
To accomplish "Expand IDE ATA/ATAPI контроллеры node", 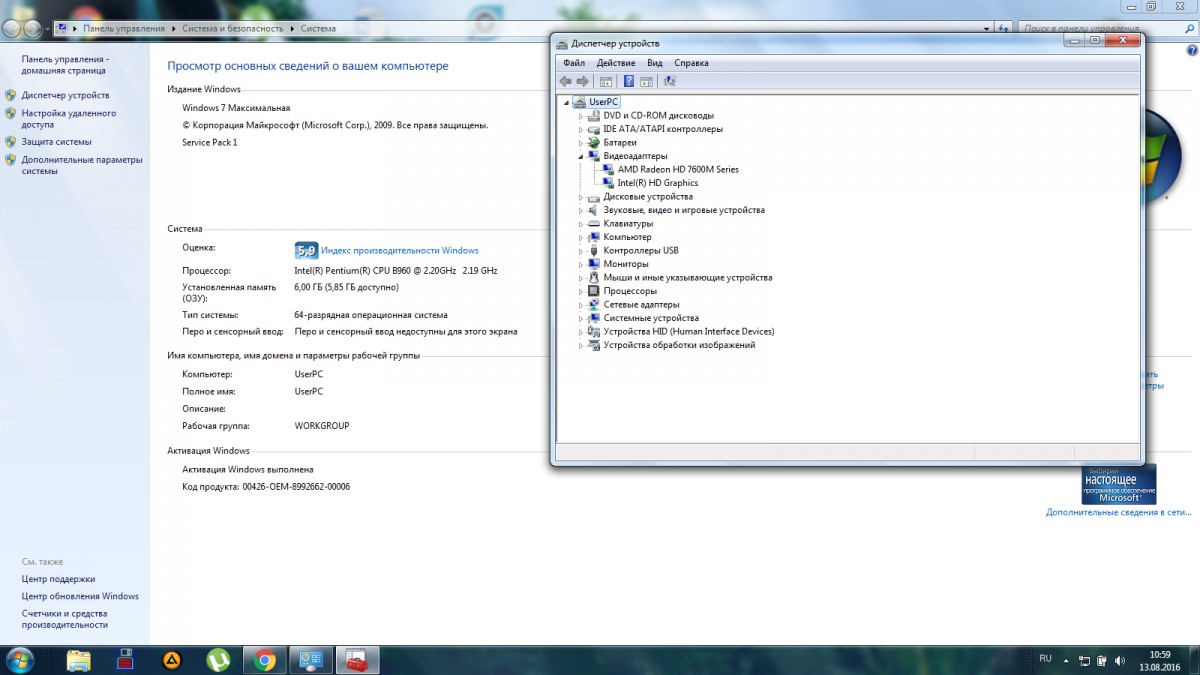I will [580, 129].
